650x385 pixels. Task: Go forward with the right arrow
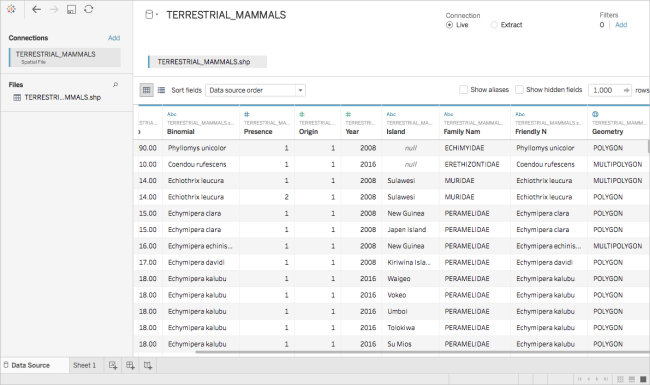pyautogui.click(x=54, y=9)
